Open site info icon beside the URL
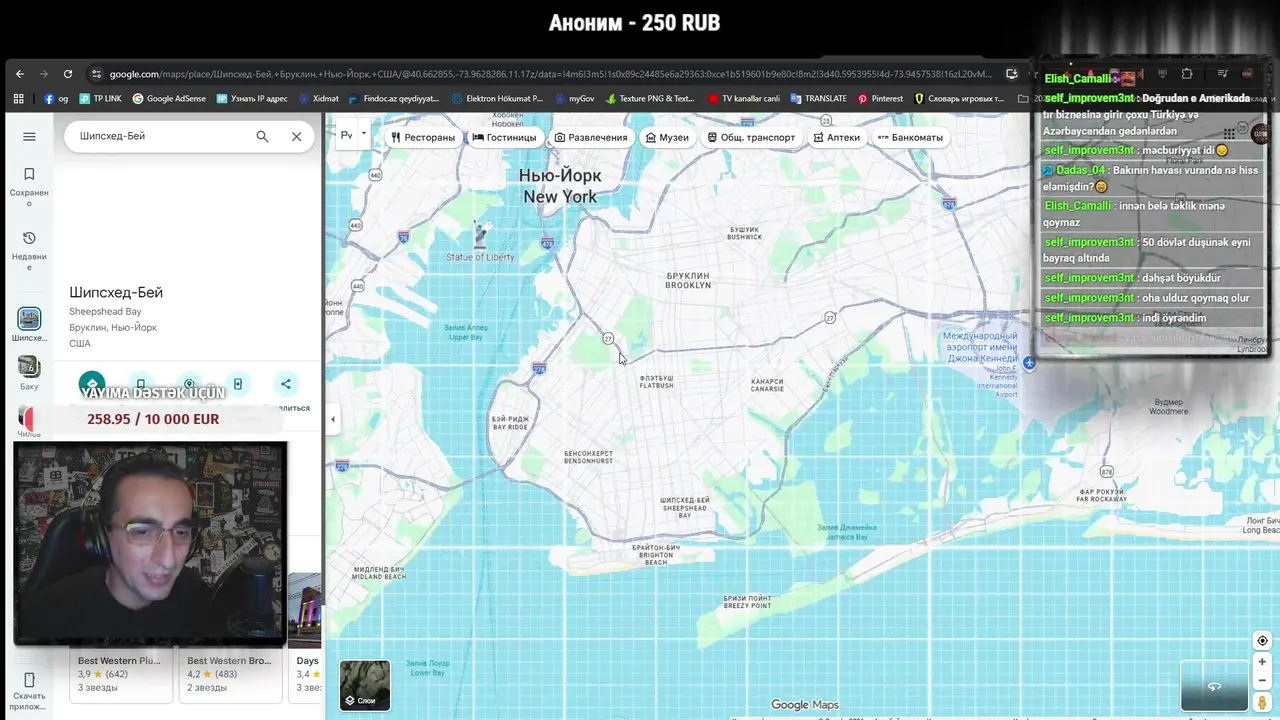Viewport: 1280px width, 720px height. pos(96,74)
